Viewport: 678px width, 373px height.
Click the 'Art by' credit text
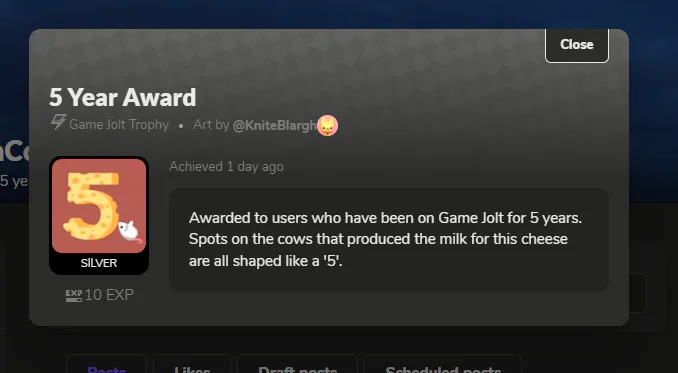point(211,125)
